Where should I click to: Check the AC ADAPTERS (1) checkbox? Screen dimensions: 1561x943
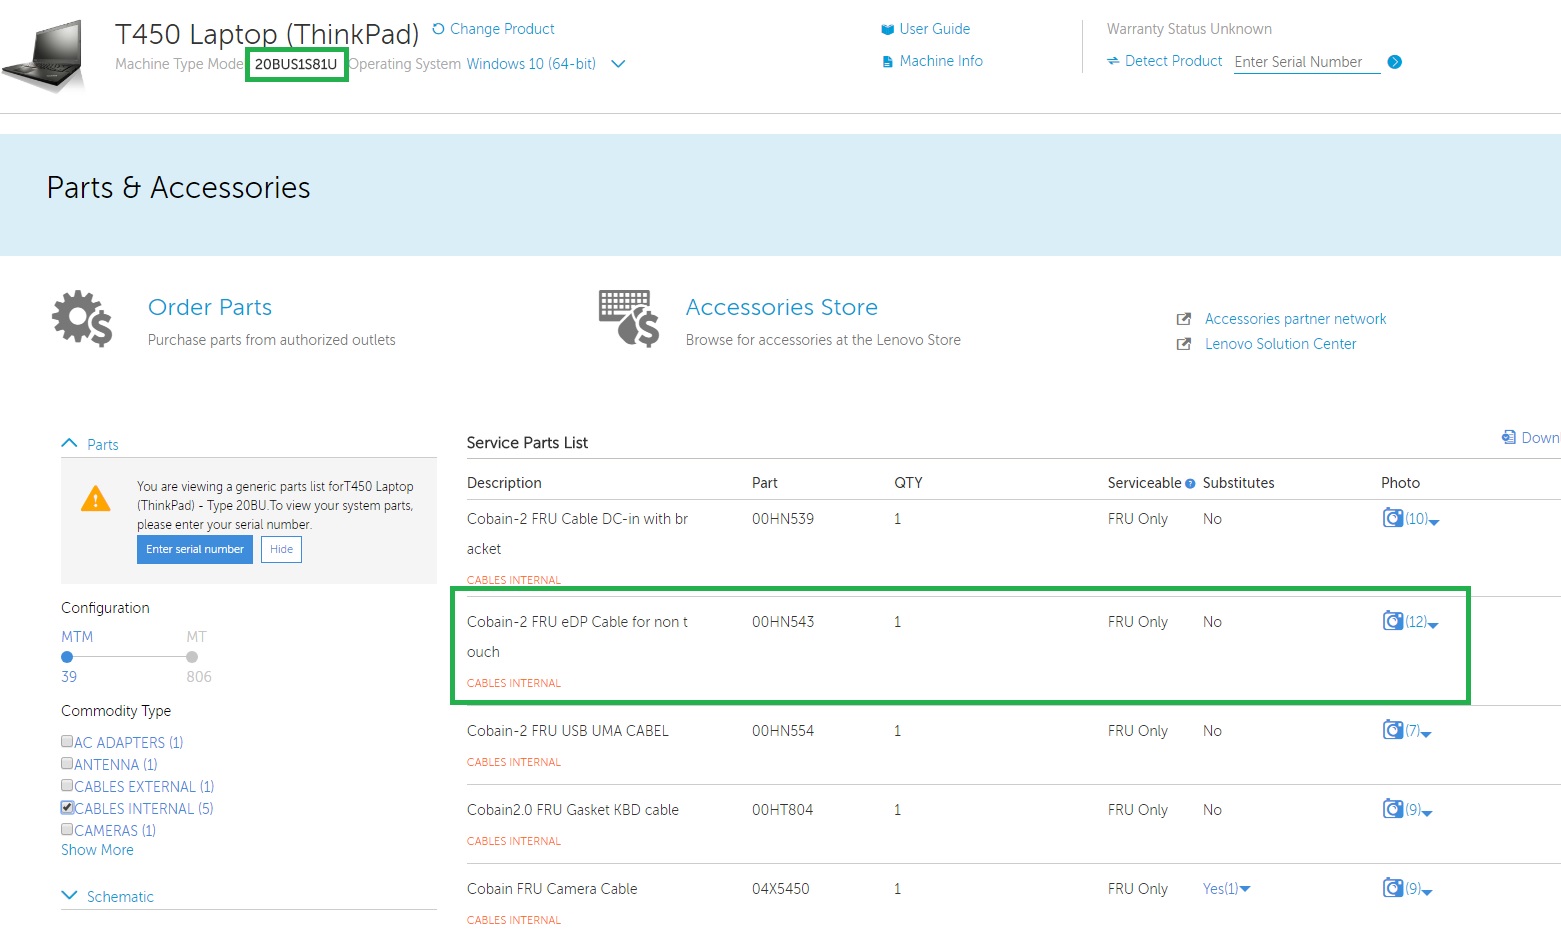pyautogui.click(x=67, y=741)
